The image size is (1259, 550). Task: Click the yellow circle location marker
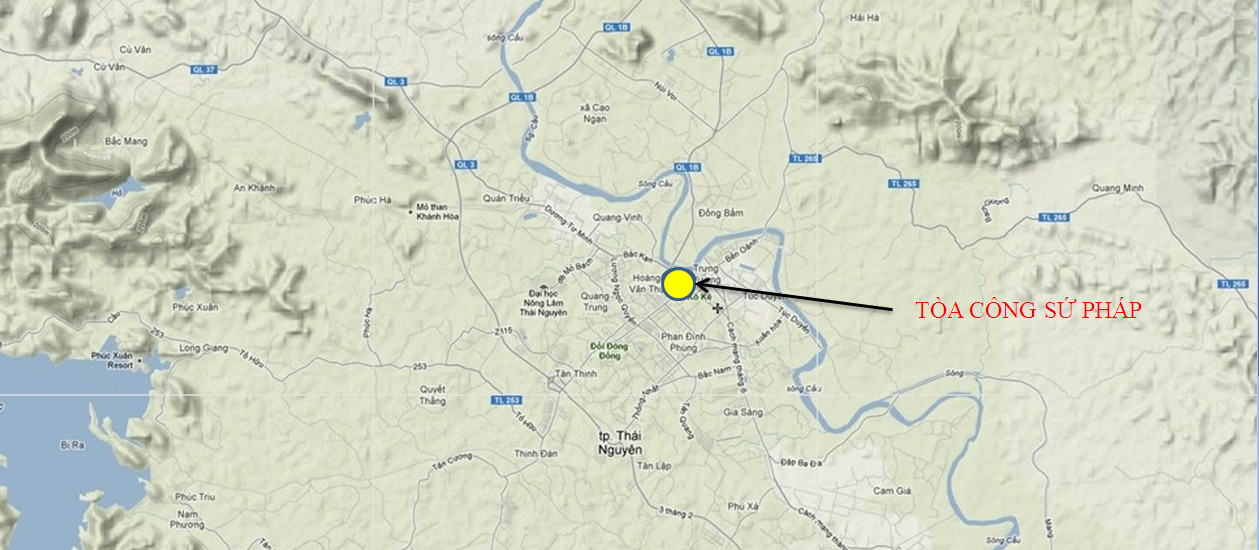click(678, 285)
